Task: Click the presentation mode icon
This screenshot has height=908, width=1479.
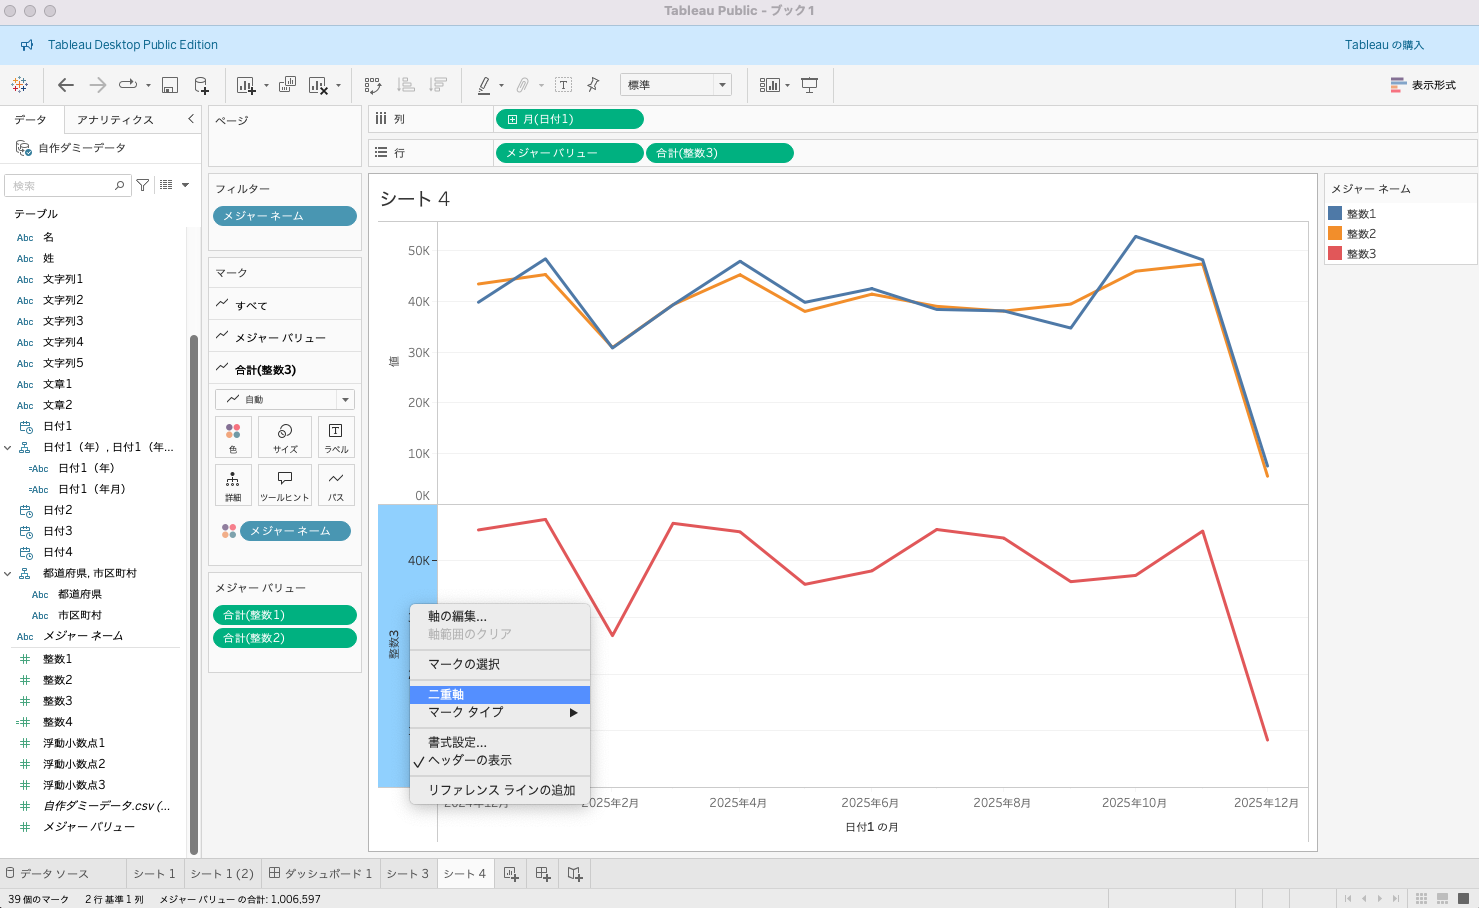Action: (810, 85)
